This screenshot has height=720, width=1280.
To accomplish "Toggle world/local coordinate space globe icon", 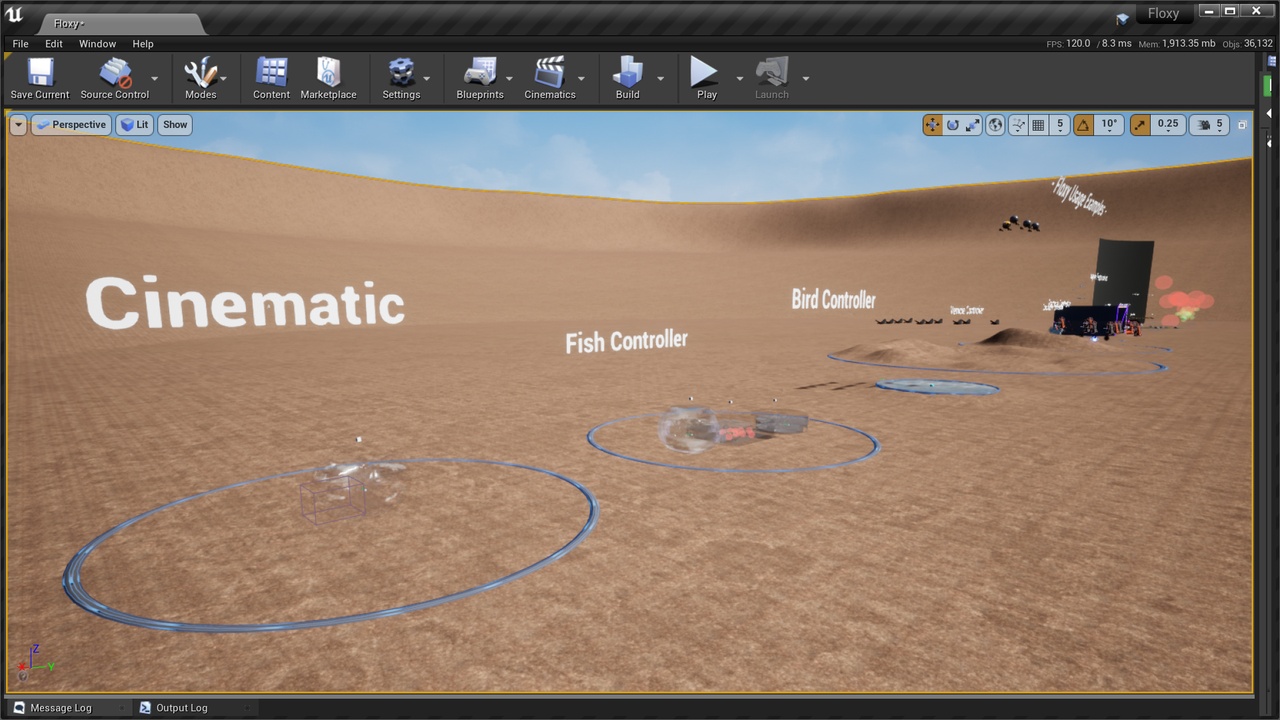I will click(x=995, y=125).
